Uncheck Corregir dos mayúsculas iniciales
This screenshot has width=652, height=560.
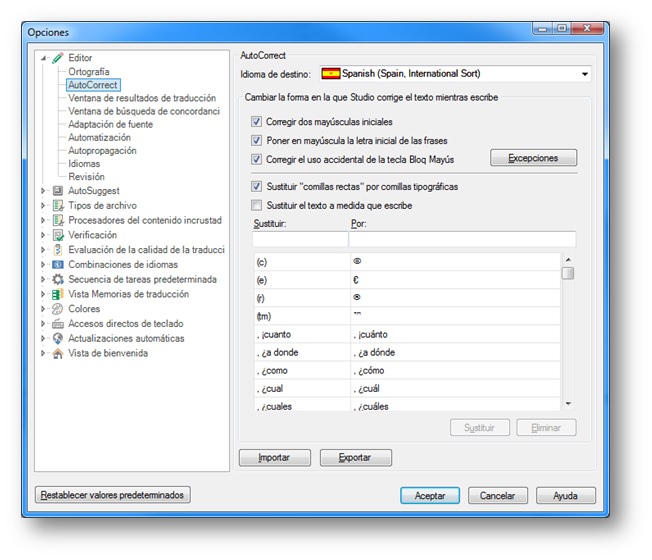[257, 122]
